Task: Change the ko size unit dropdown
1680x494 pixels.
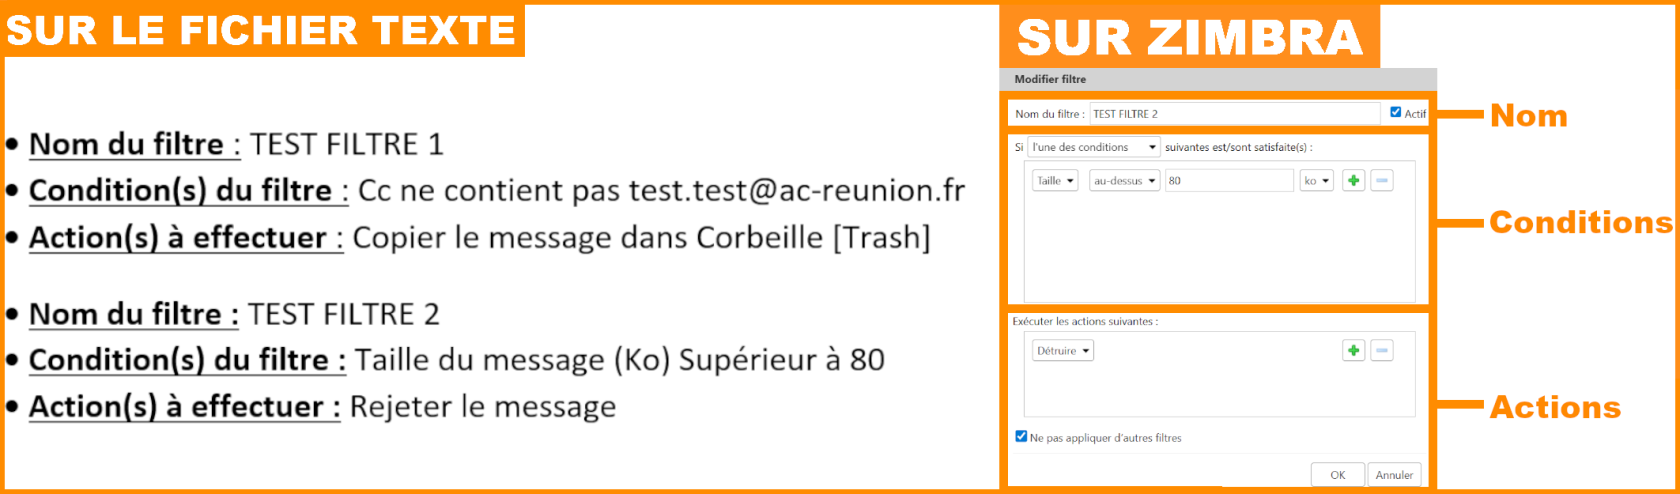Action: 1316,181
